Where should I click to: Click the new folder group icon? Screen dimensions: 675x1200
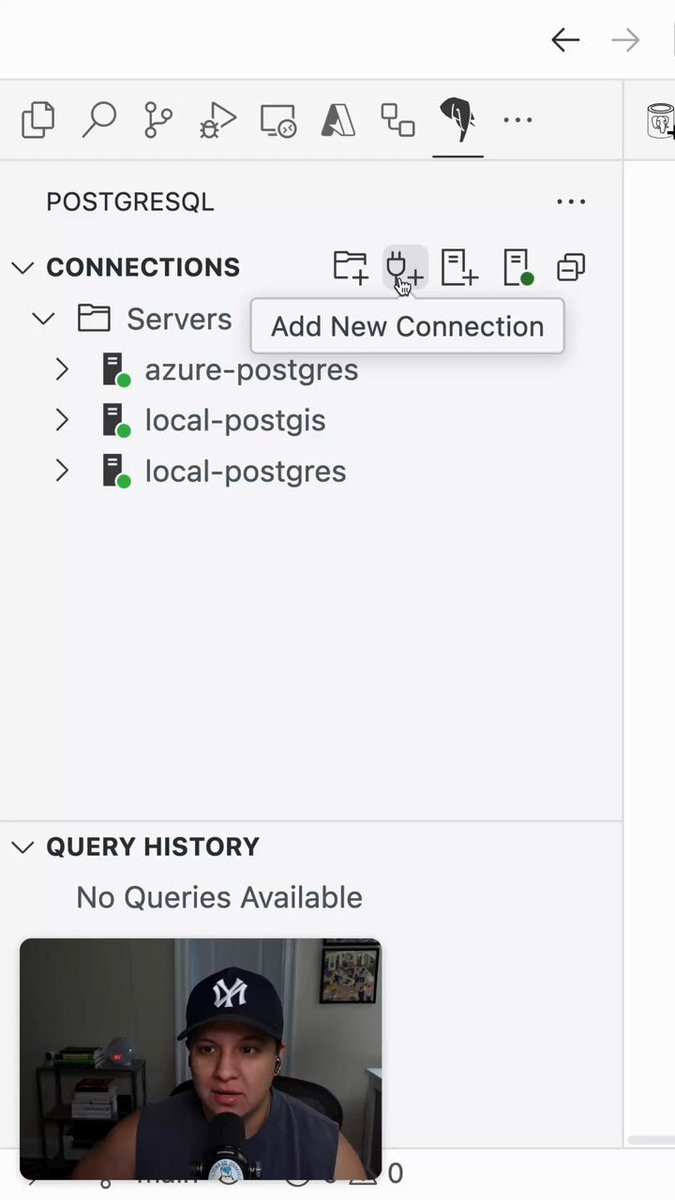tap(350, 267)
